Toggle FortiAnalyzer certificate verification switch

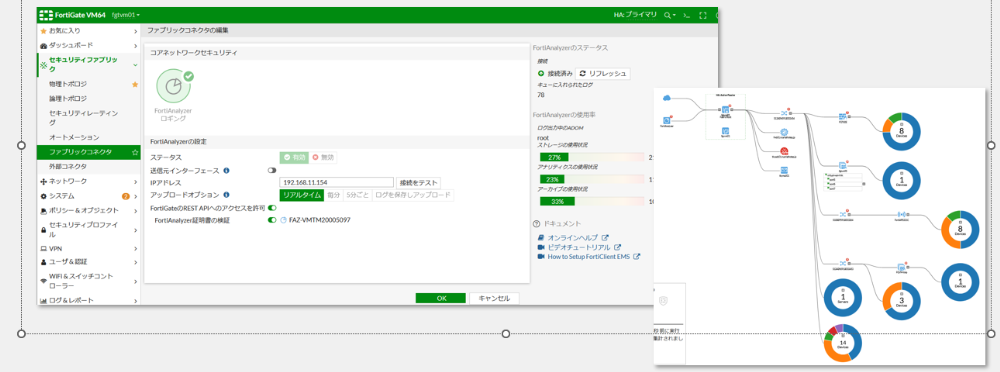272,219
